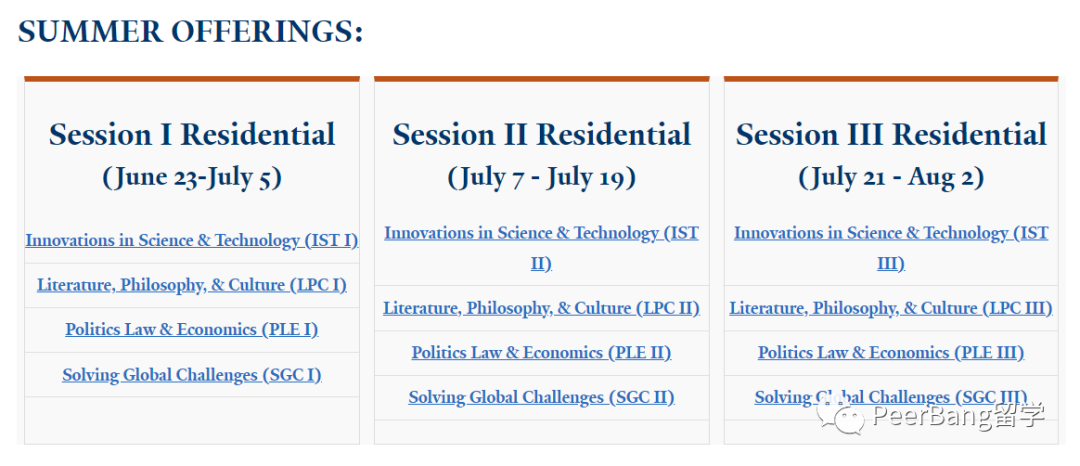Open Innovations in Science & Technology (IST I) link
This screenshot has height=466, width=1080.
191,240
